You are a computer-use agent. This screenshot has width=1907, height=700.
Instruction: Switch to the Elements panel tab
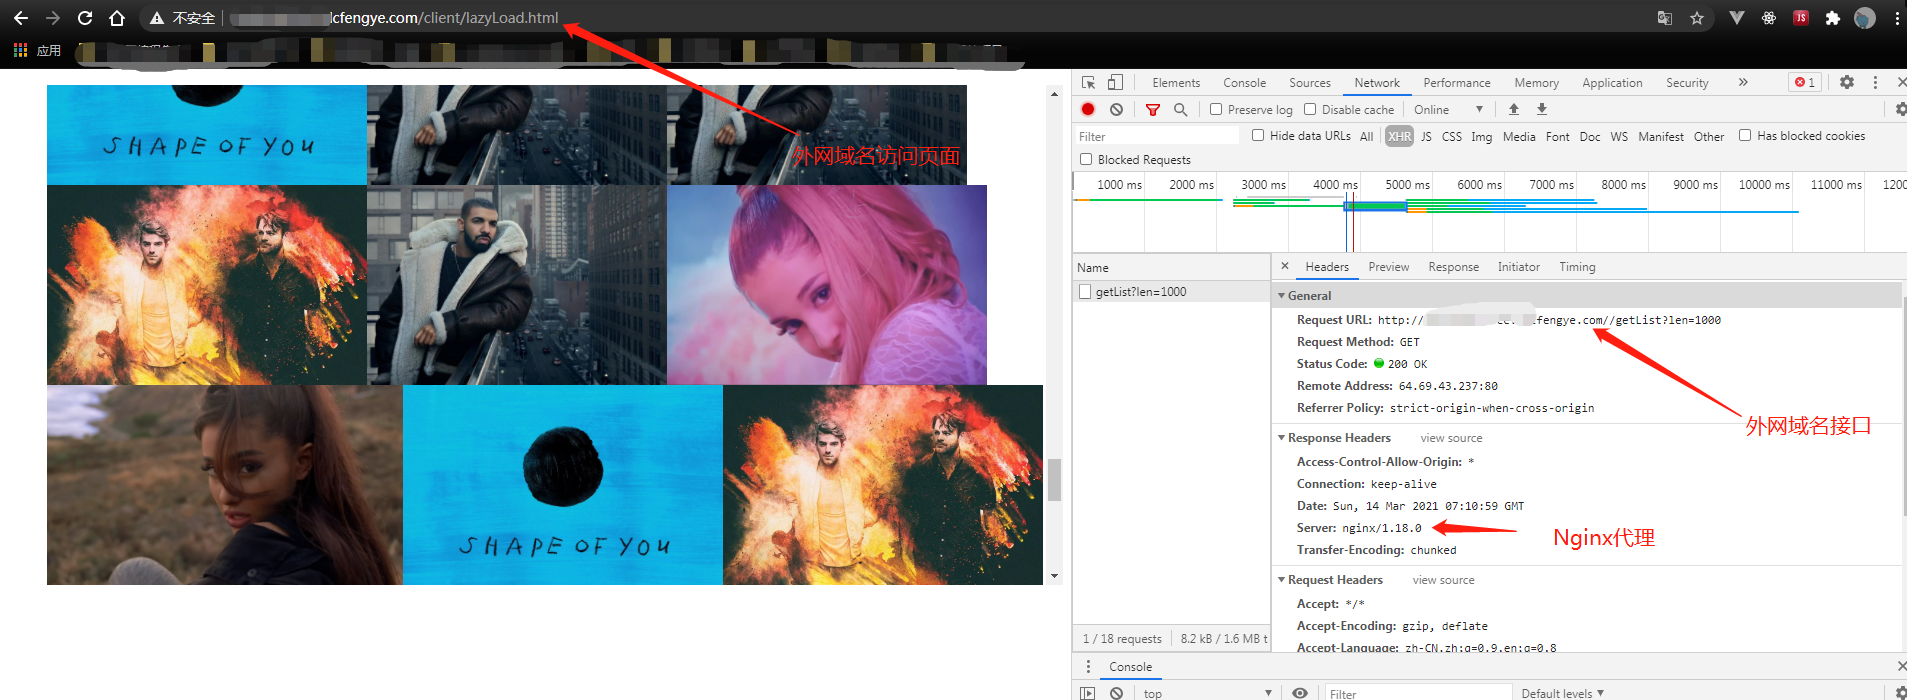(x=1176, y=82)
